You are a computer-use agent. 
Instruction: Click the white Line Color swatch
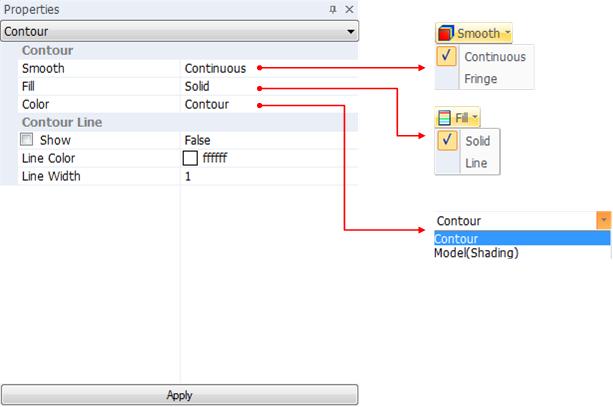pos(190,158)
